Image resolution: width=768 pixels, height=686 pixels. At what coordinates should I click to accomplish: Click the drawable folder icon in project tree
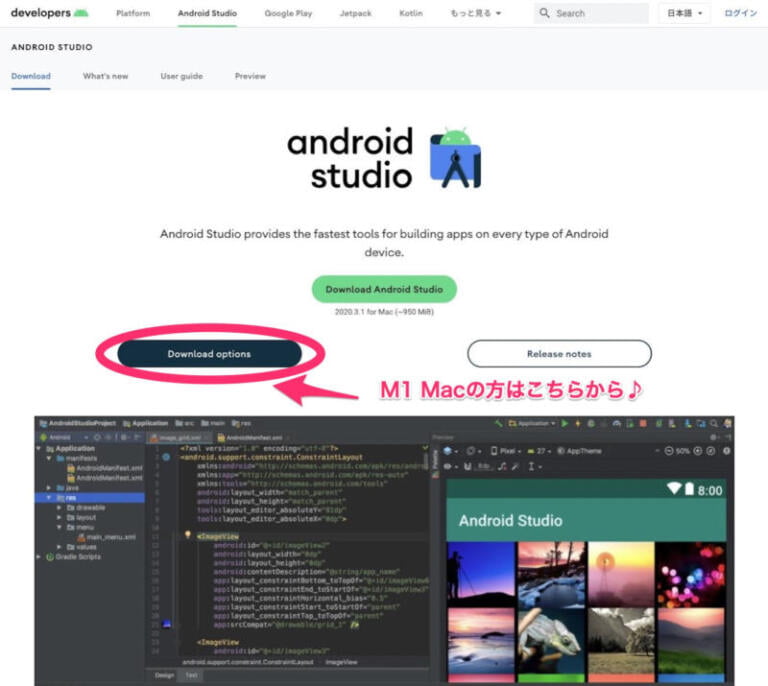pyautogui.click(x=69, y=508)
